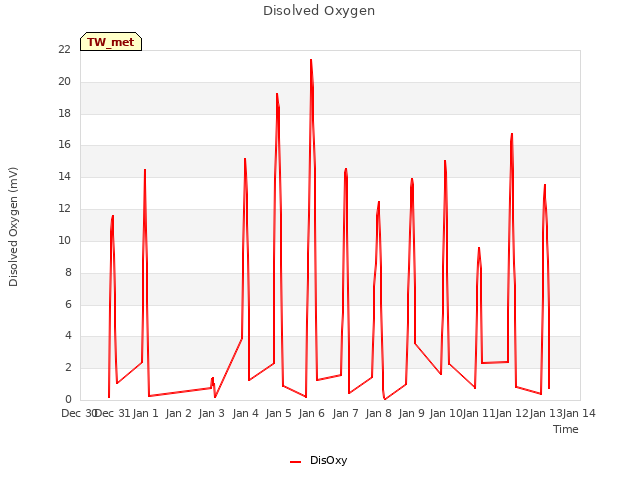Click the Jan 5 peak near 19 mV
The image size is (640, 480).
(277, 94)
